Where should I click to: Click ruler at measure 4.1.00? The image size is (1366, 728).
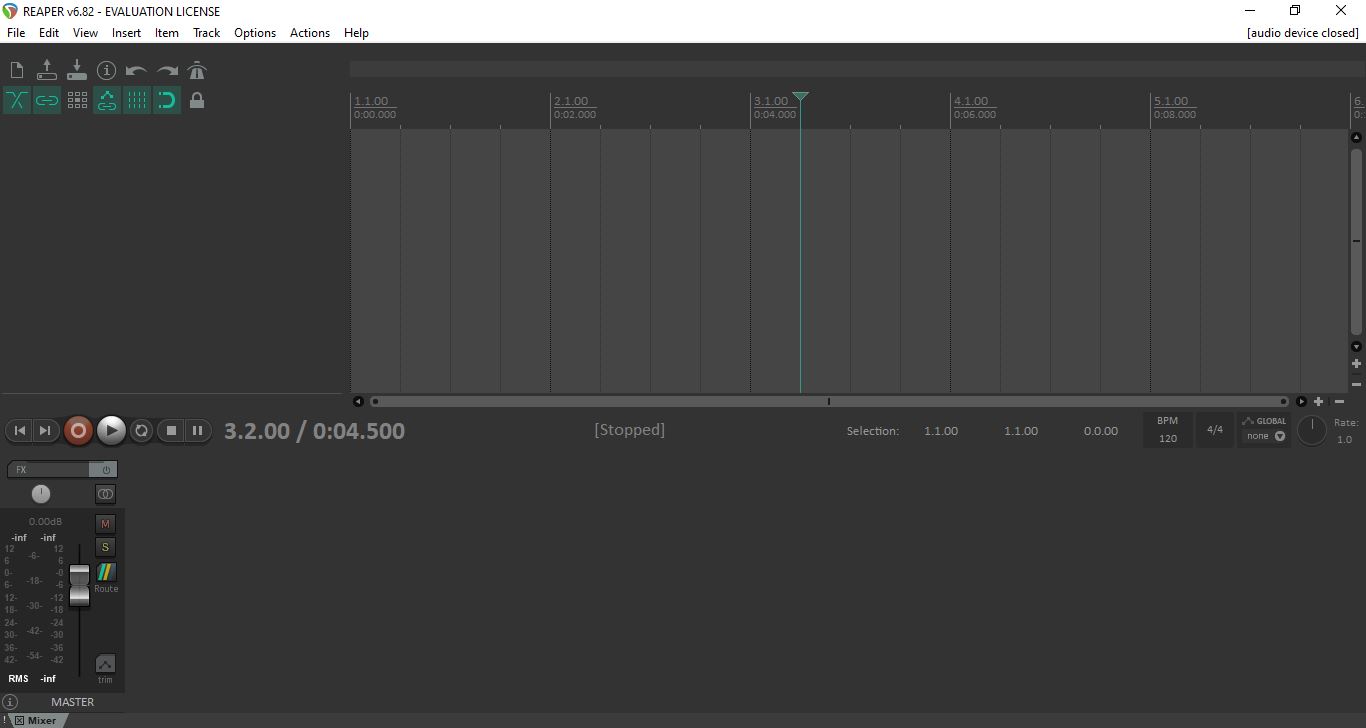tap(971, 101)
